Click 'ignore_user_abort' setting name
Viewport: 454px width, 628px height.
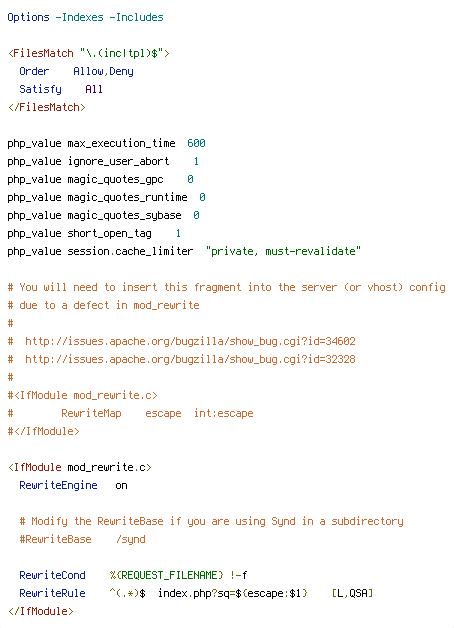(x=119, y=161)
